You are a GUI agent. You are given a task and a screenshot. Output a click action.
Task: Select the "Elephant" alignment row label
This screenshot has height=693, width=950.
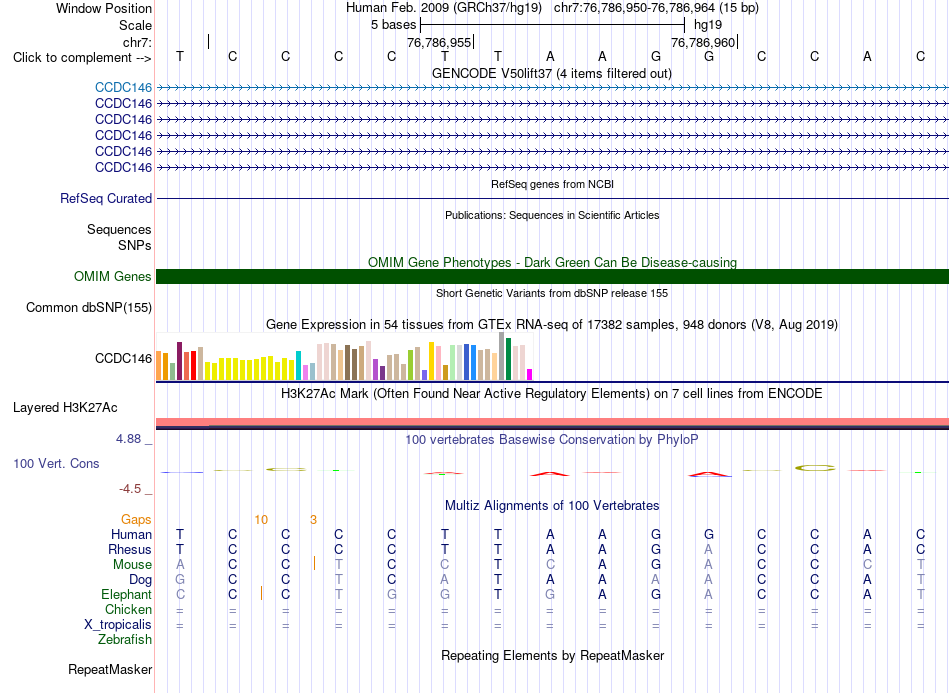coord(126,594)
